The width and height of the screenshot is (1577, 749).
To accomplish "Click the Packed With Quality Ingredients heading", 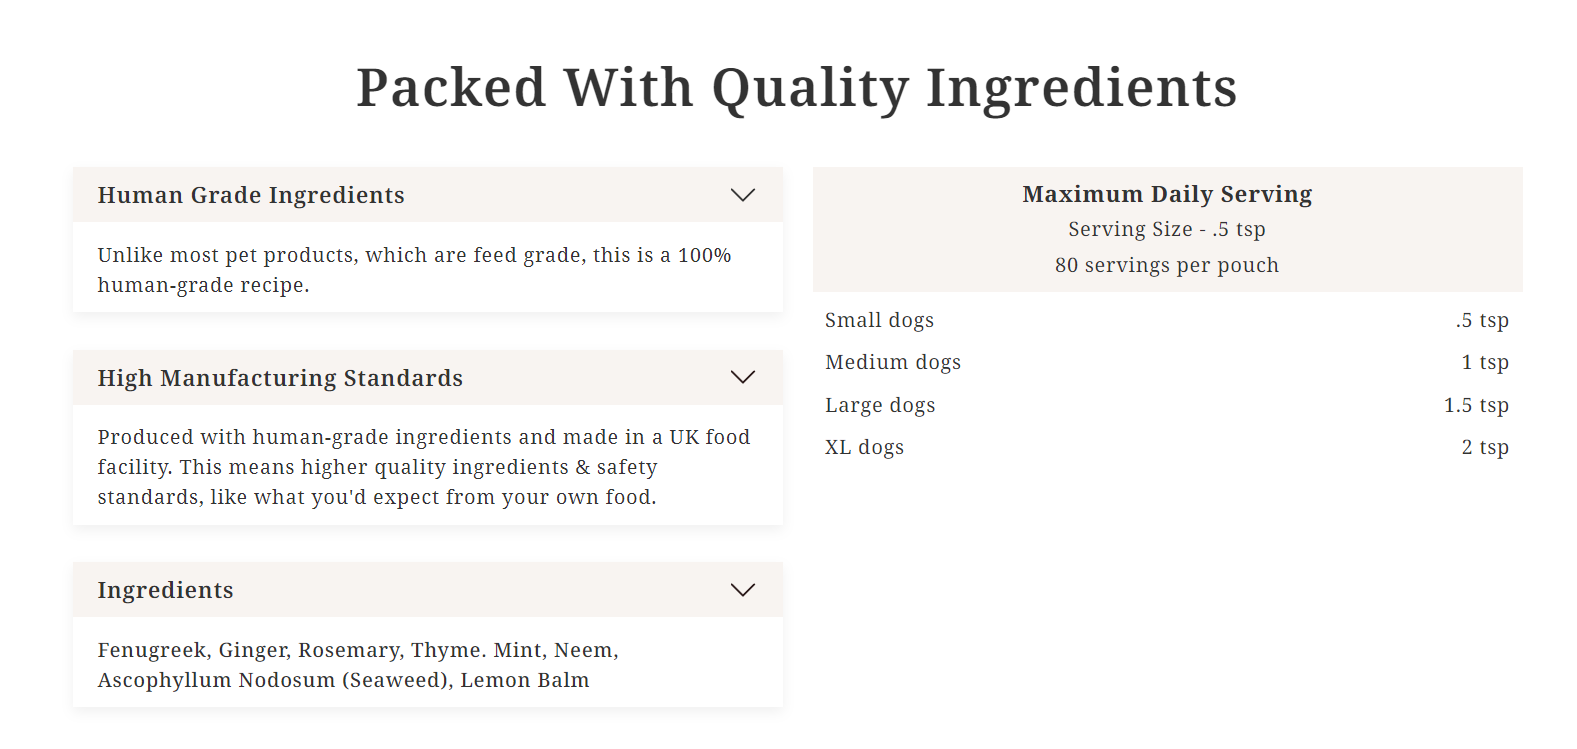I will [x=797, y=87].
